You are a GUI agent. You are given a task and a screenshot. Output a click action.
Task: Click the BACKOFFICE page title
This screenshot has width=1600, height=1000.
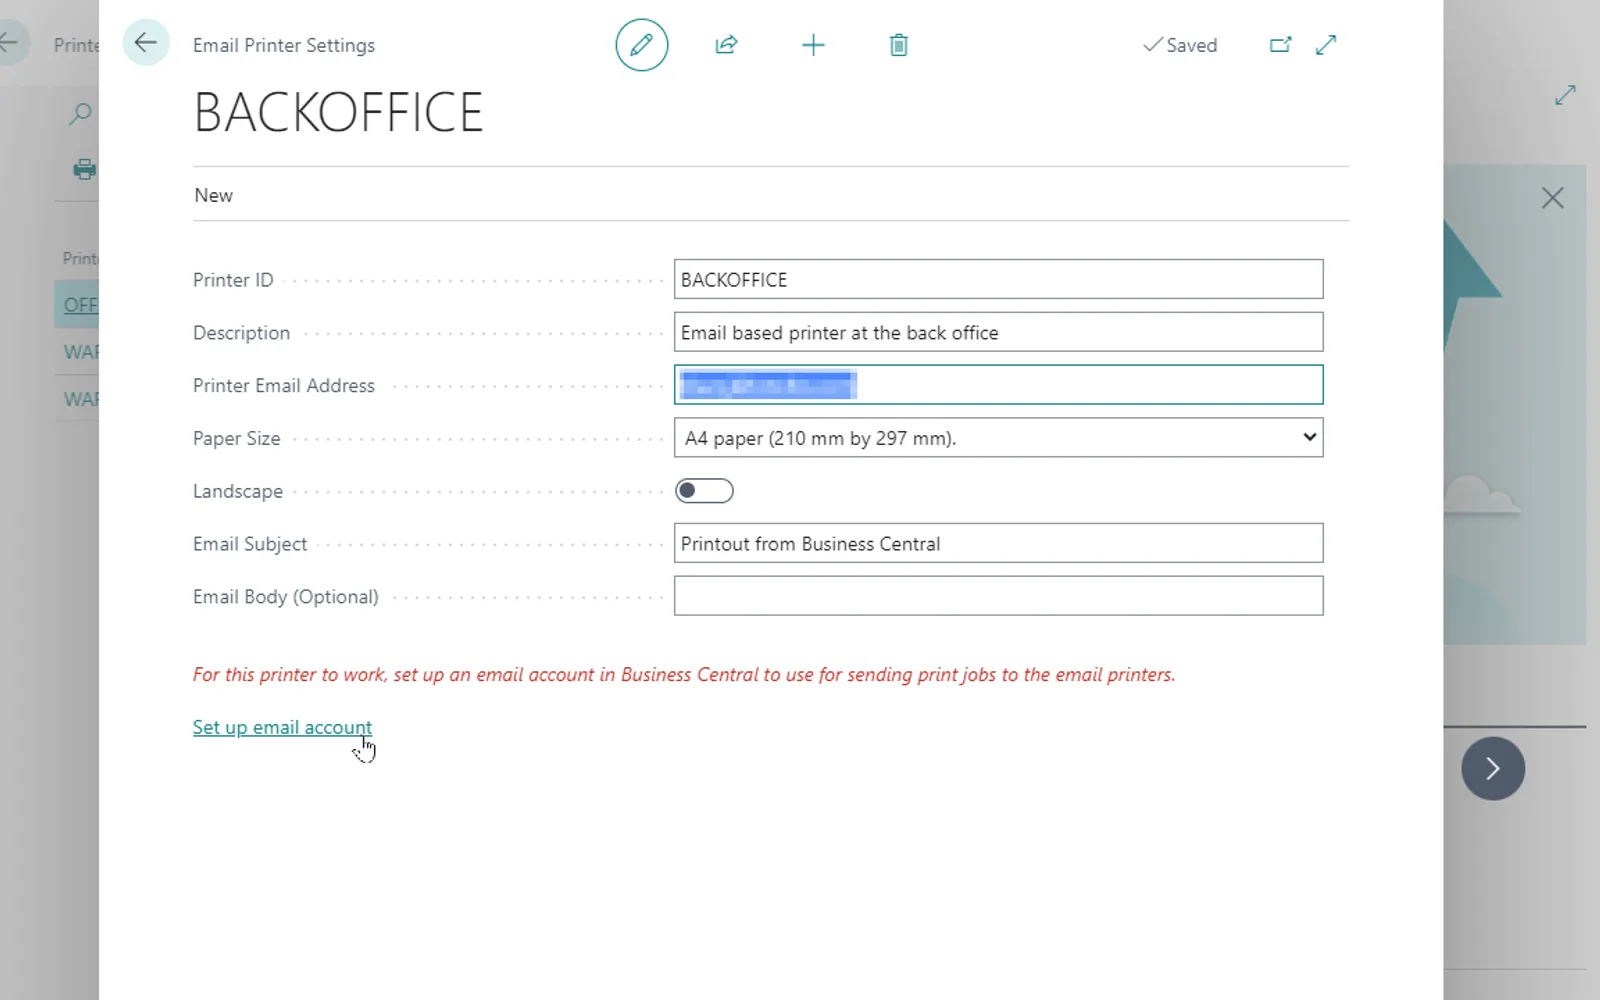[x=338, y=112]
